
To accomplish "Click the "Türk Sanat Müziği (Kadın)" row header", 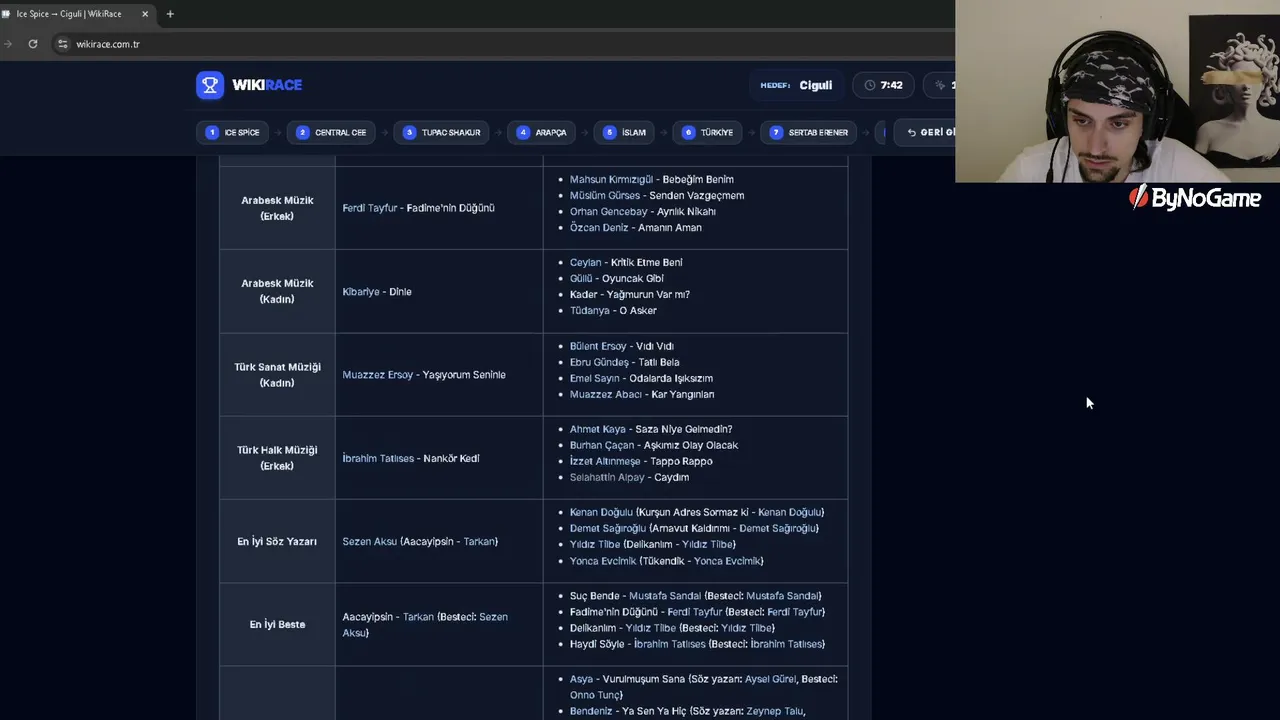I will (277, 375).
